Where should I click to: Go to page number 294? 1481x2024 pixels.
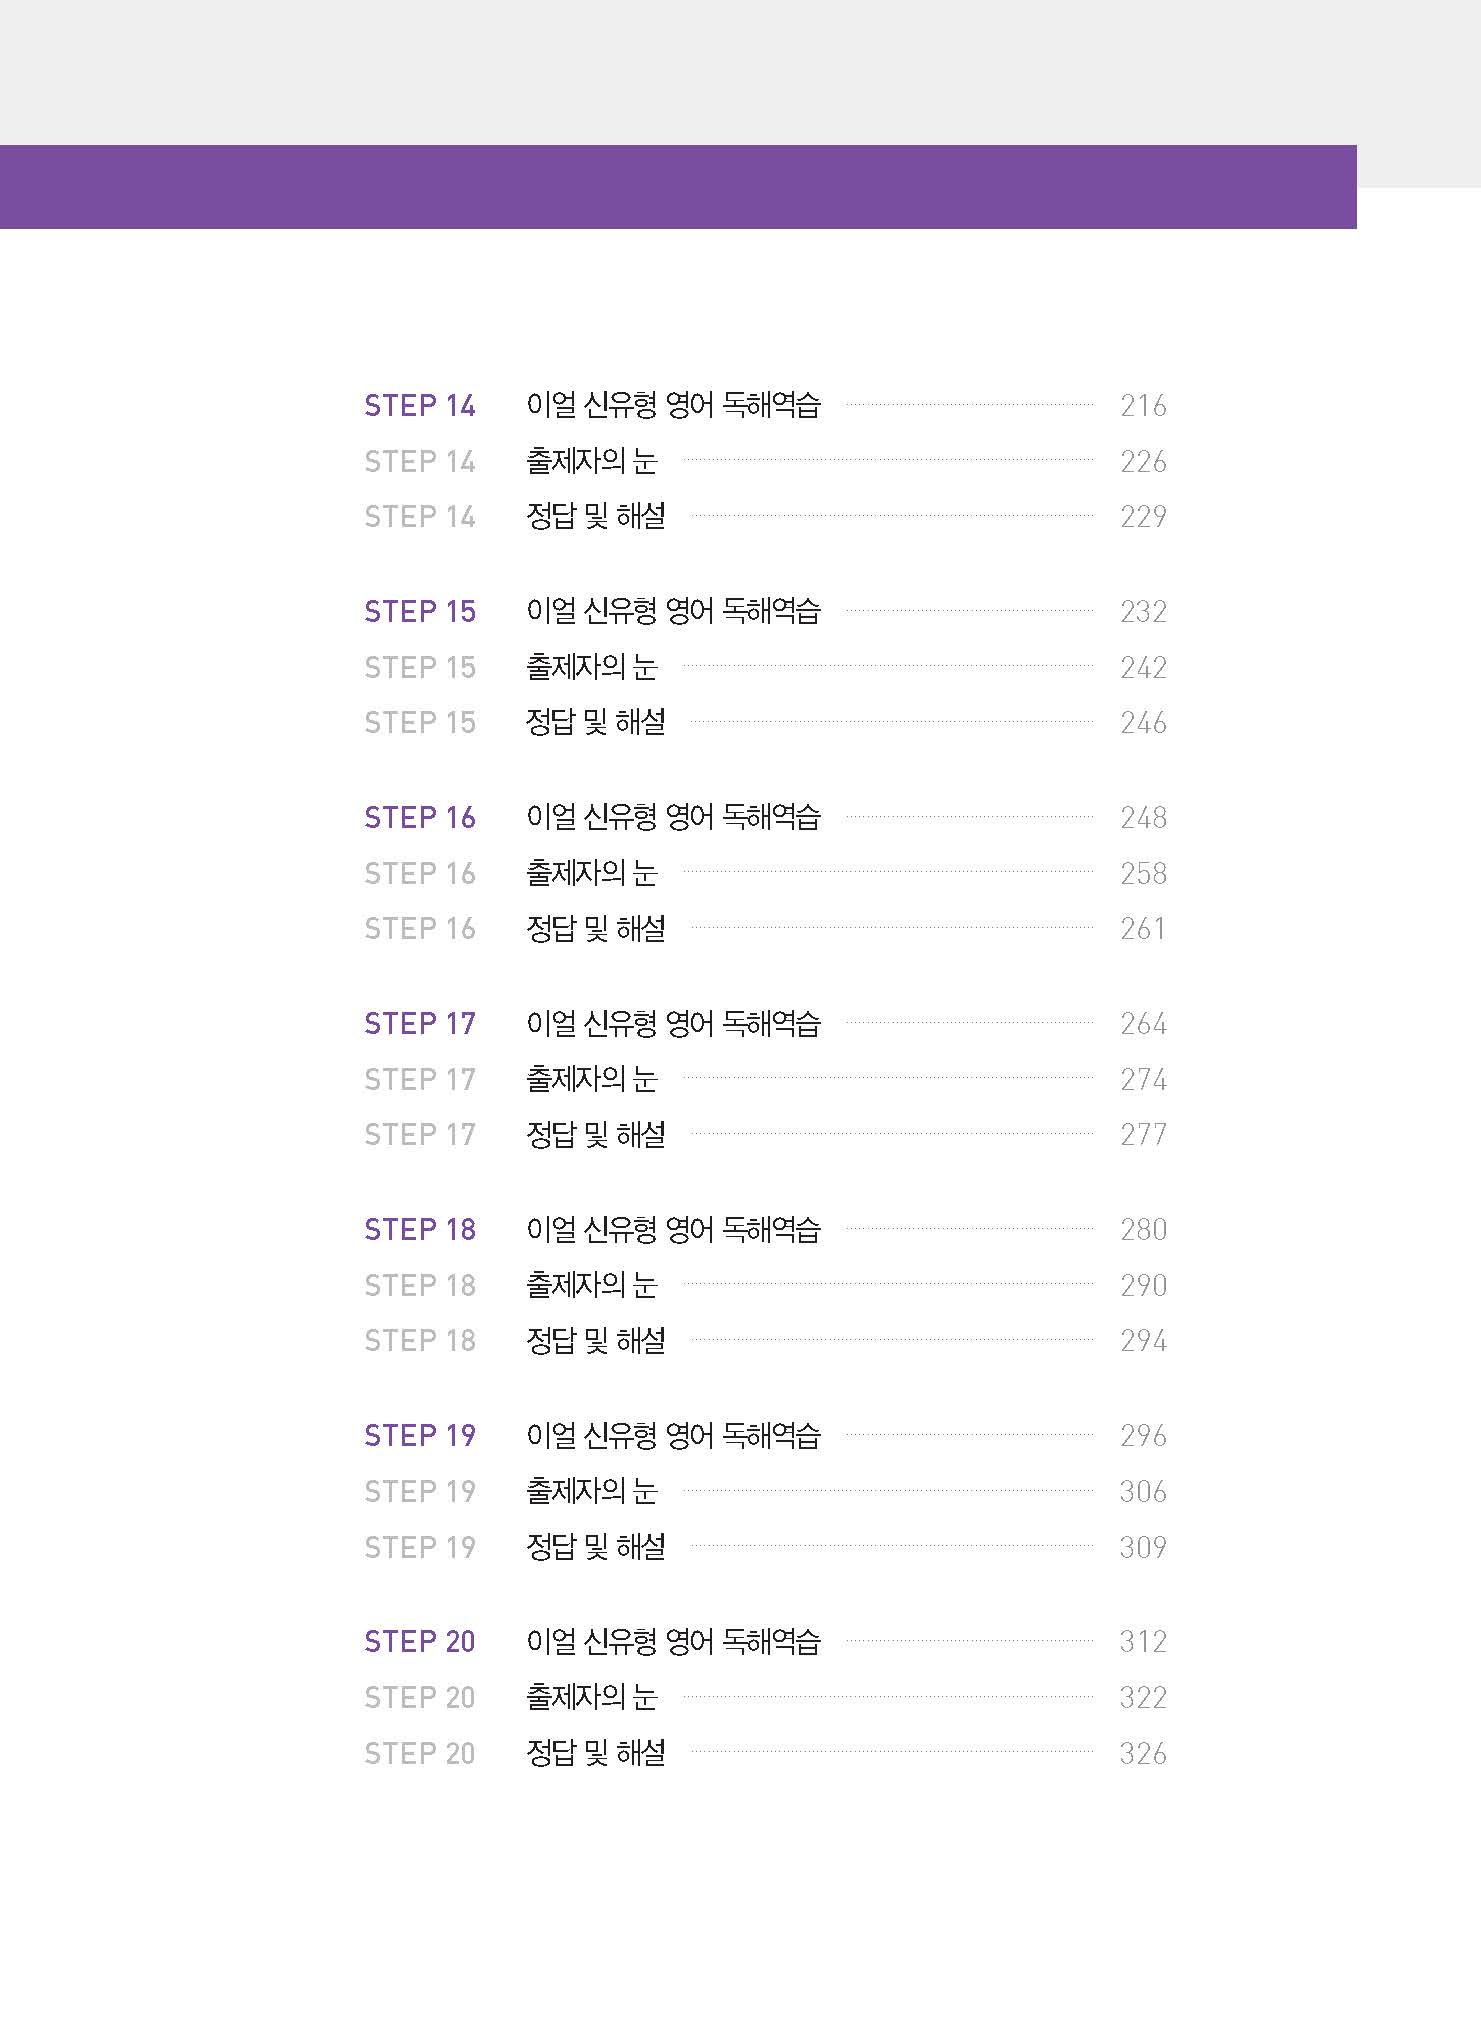(1143, 1341)
